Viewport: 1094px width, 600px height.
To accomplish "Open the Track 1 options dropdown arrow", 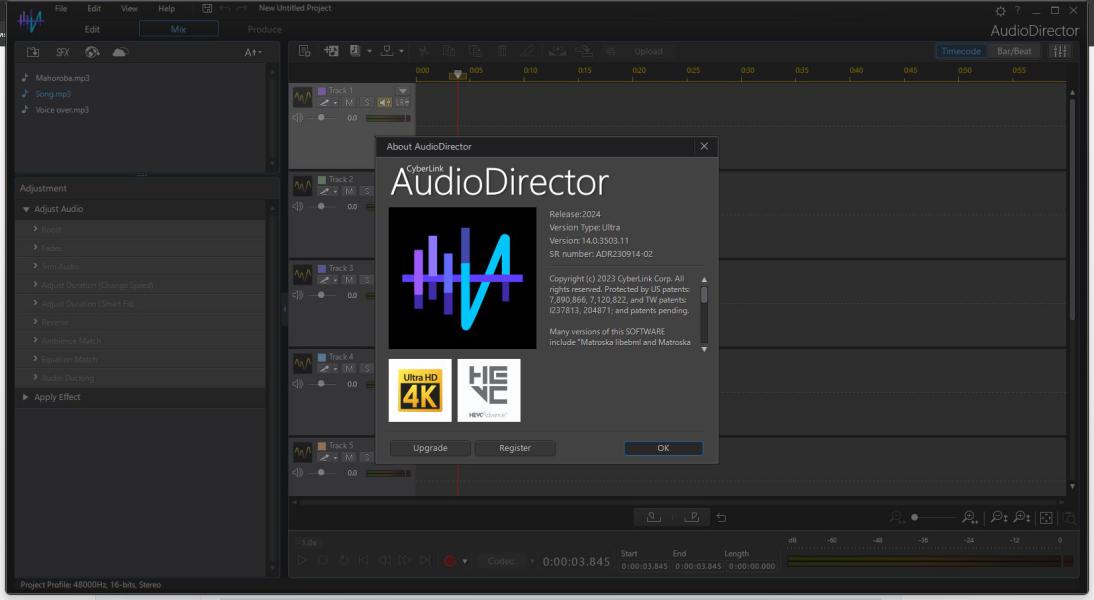I will point(403,91).
